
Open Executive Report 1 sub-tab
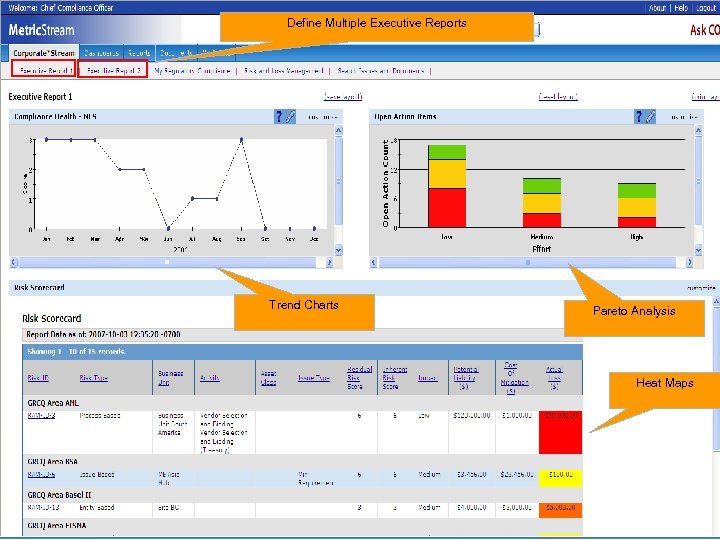coord(46,71)
